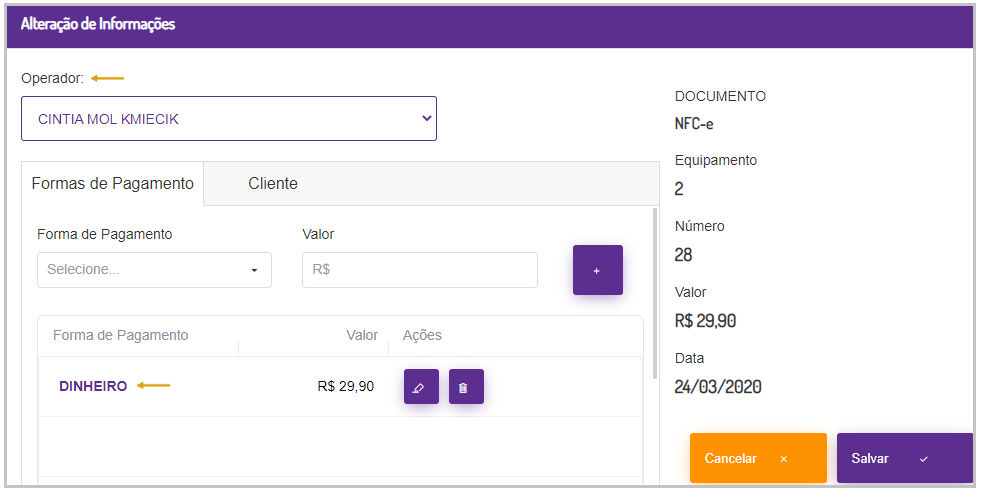Image resolution: width=986 pixels, height=494 pixels.
Task: Click the pencil edit icon for DINHEIRO
Action: tap(421, 387)
